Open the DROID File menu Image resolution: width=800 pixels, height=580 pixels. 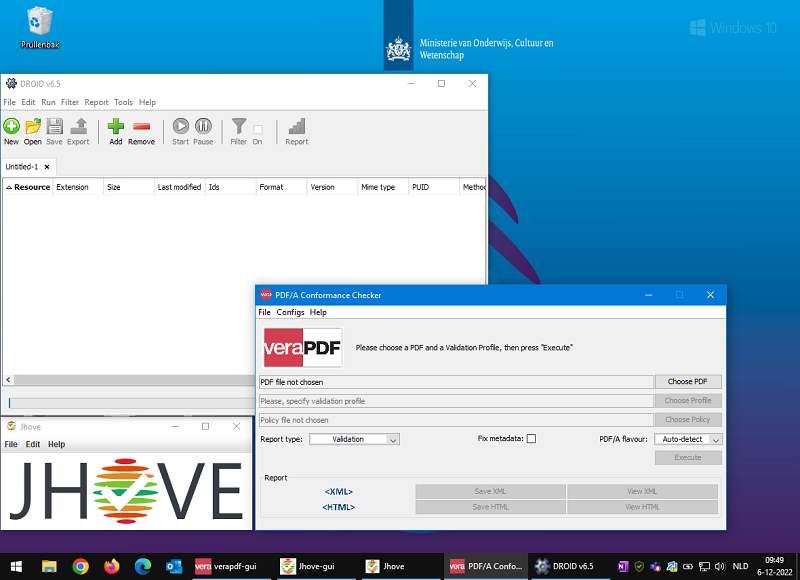tap(9, 102)
